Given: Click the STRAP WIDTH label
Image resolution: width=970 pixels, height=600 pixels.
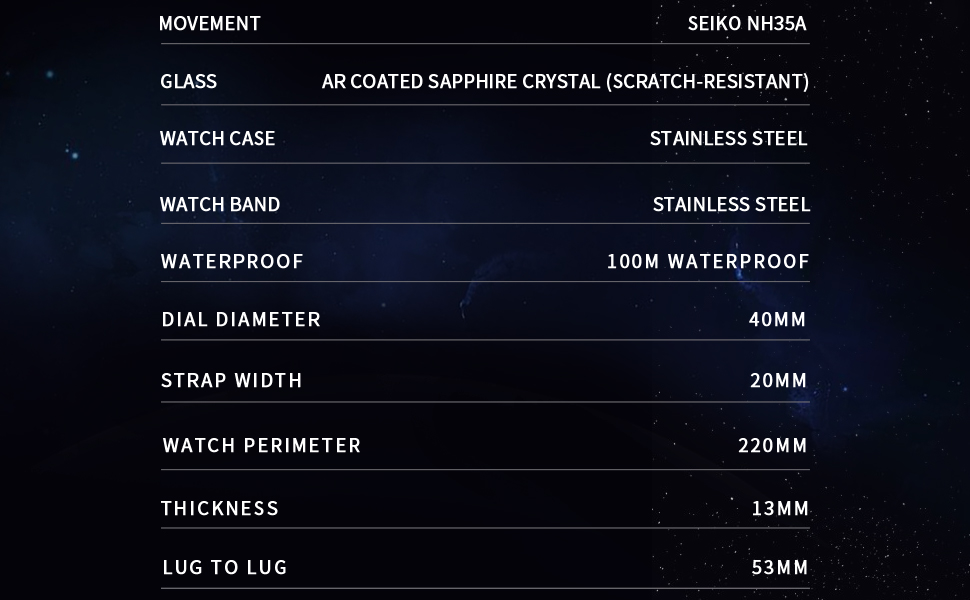Looking at the screenshot, I should (x=232, y=380).
